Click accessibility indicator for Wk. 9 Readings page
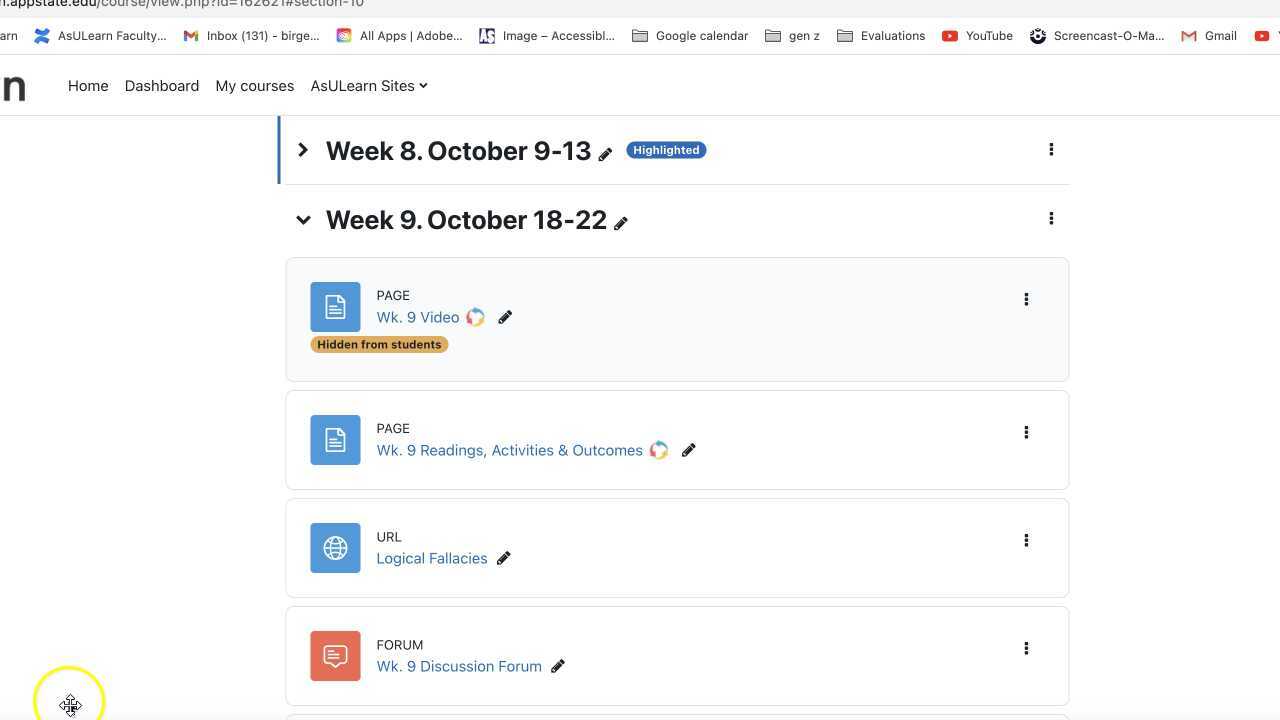This screenshot has width=1280, height=720. tap(659, 451)
